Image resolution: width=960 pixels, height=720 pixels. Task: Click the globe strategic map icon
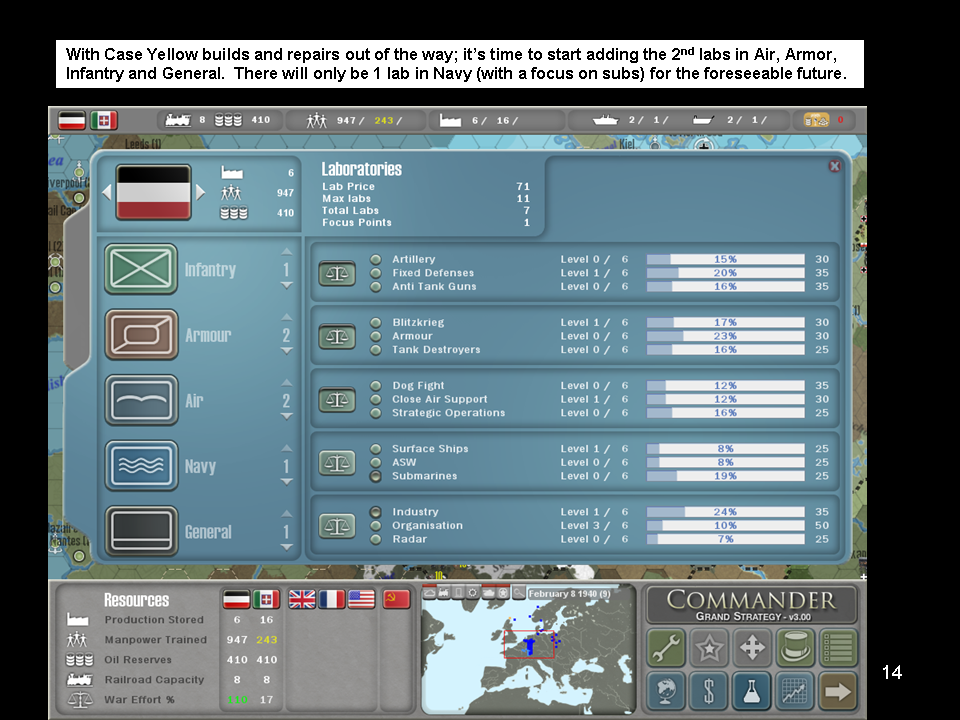pyautogui.click(x=667, y=690)
